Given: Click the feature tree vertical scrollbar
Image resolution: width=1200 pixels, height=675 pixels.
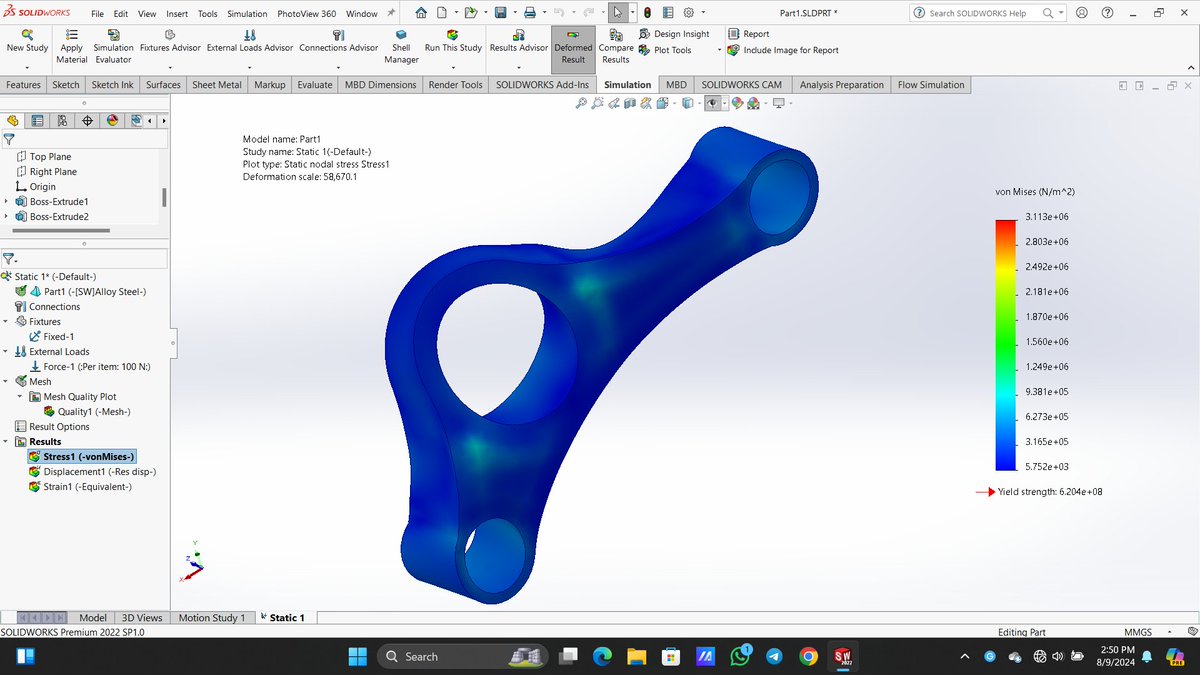Looking at the screenshot, I should [x=163, y=196].
